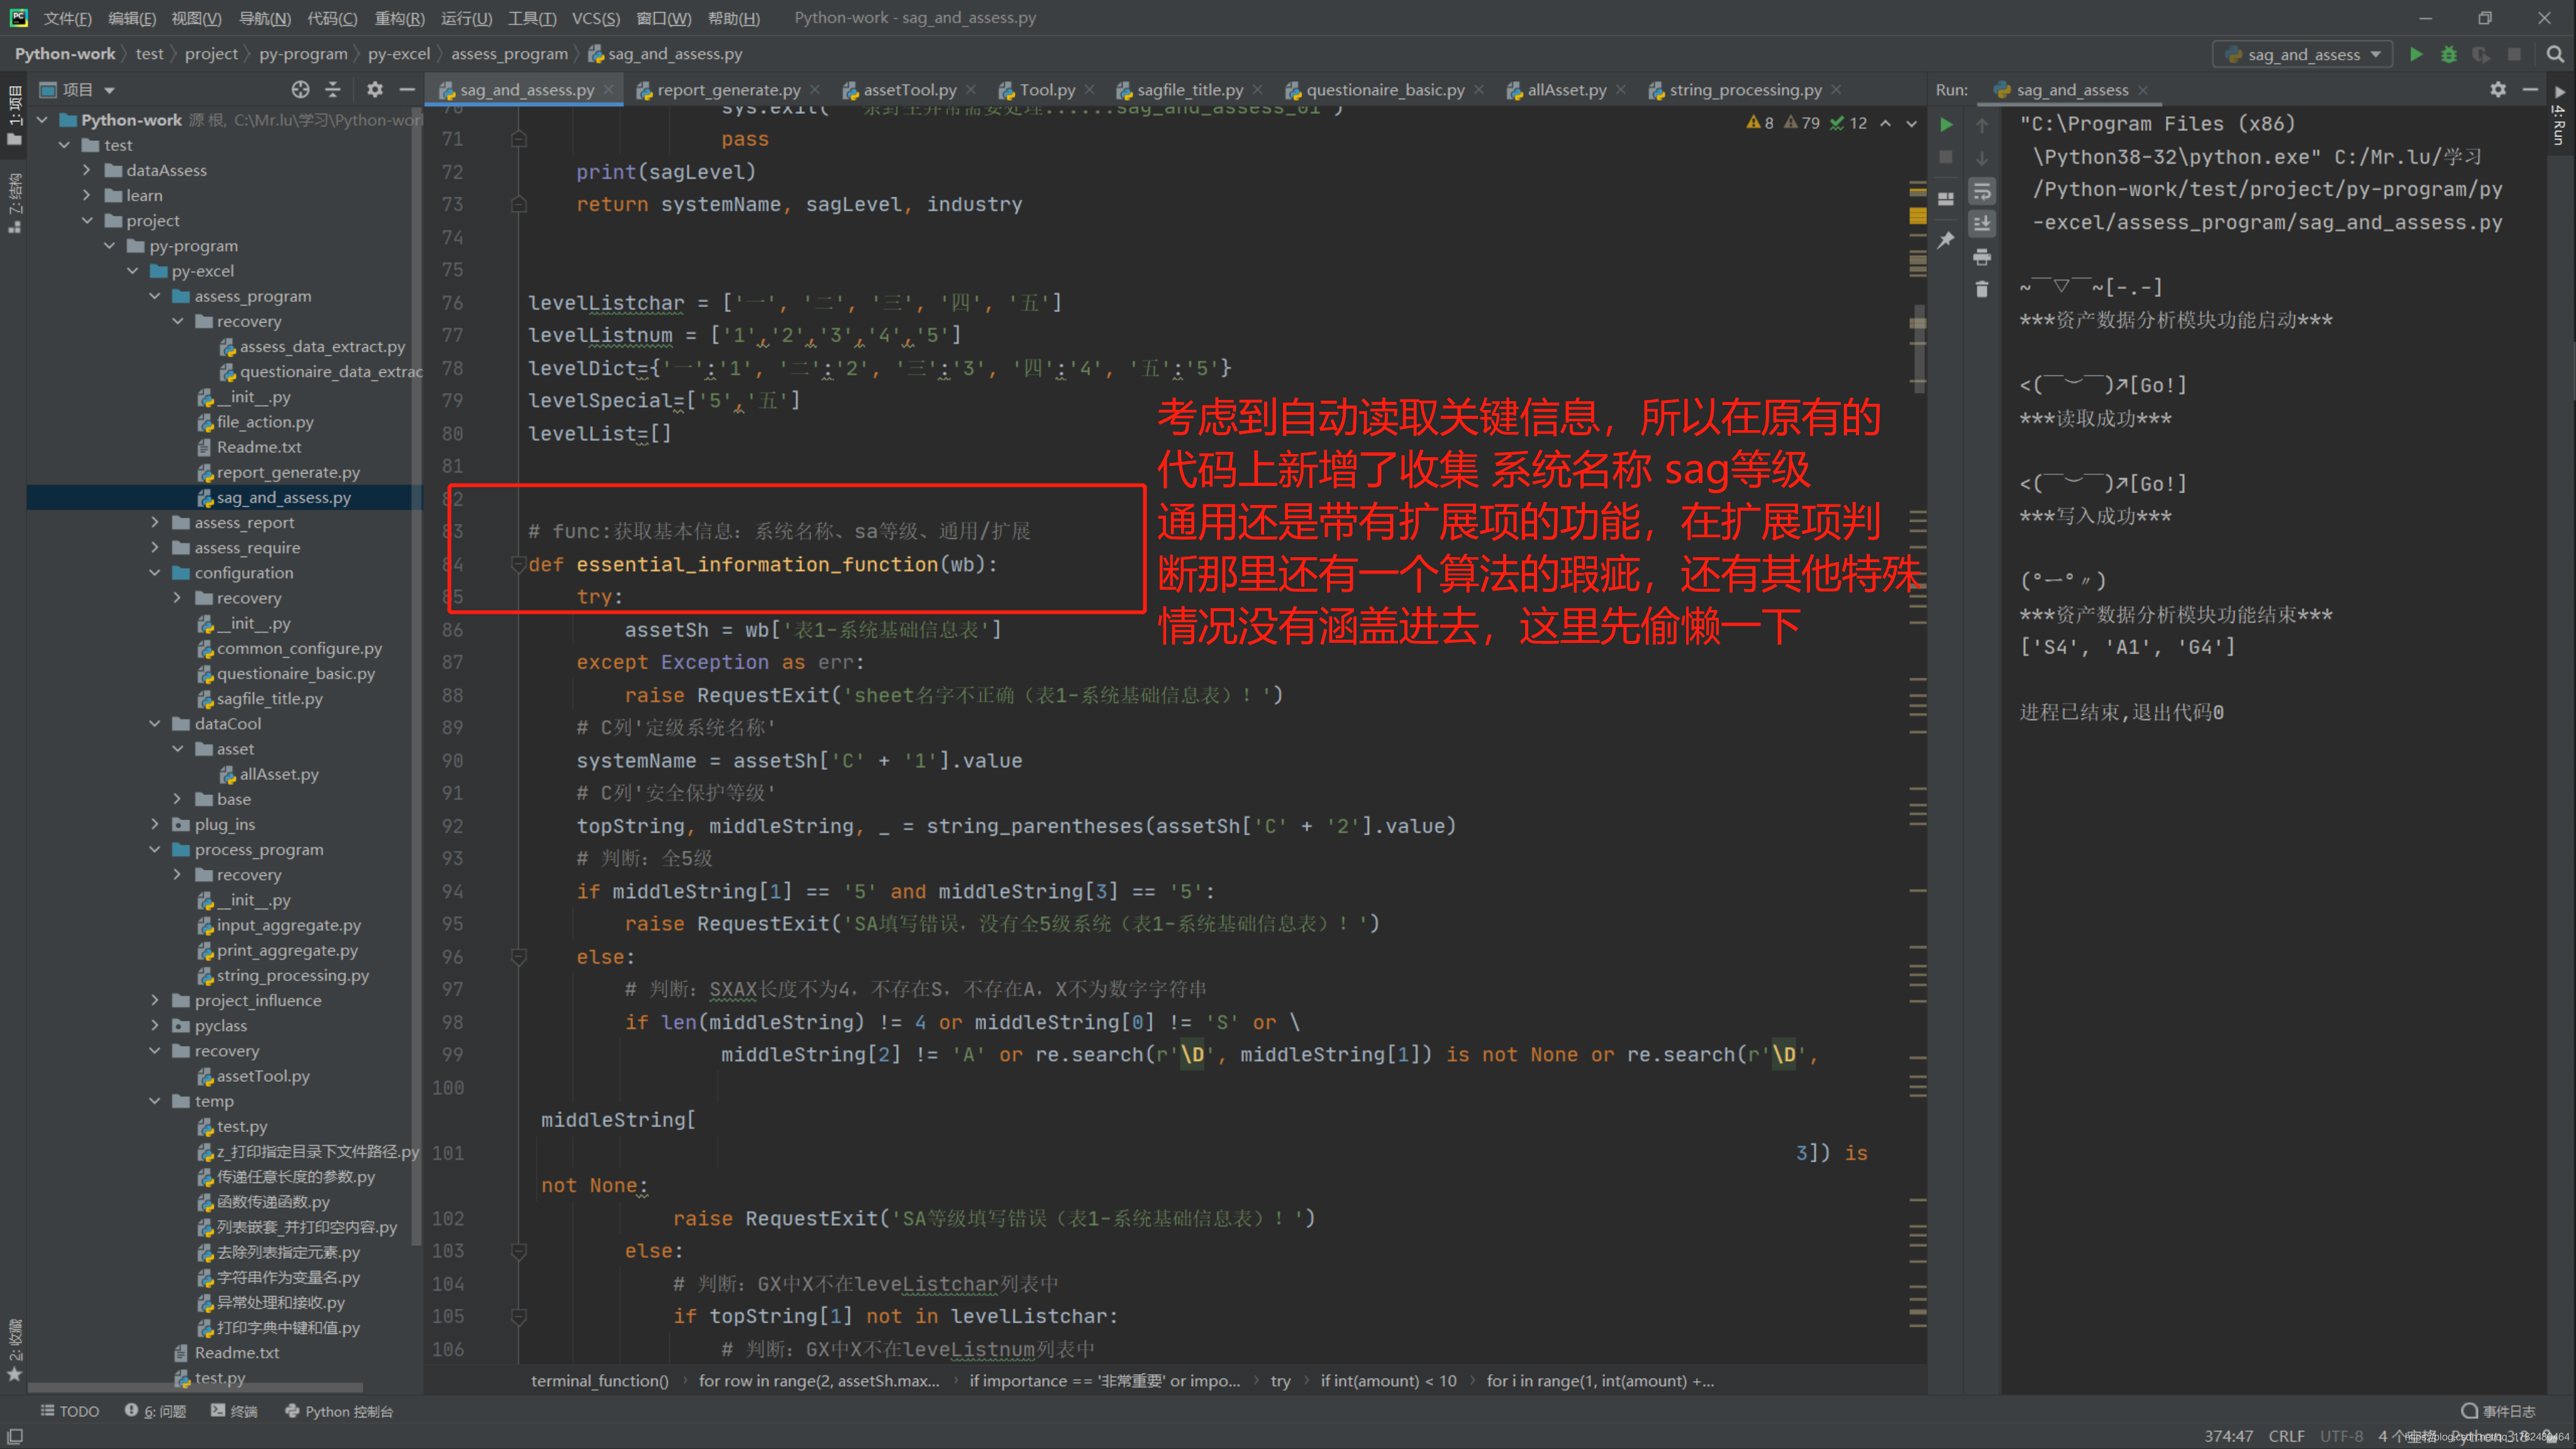Open Search Everywhere magnifier icon
The height and width of the screenshot is (1449, 2576).
[2555, 54]
